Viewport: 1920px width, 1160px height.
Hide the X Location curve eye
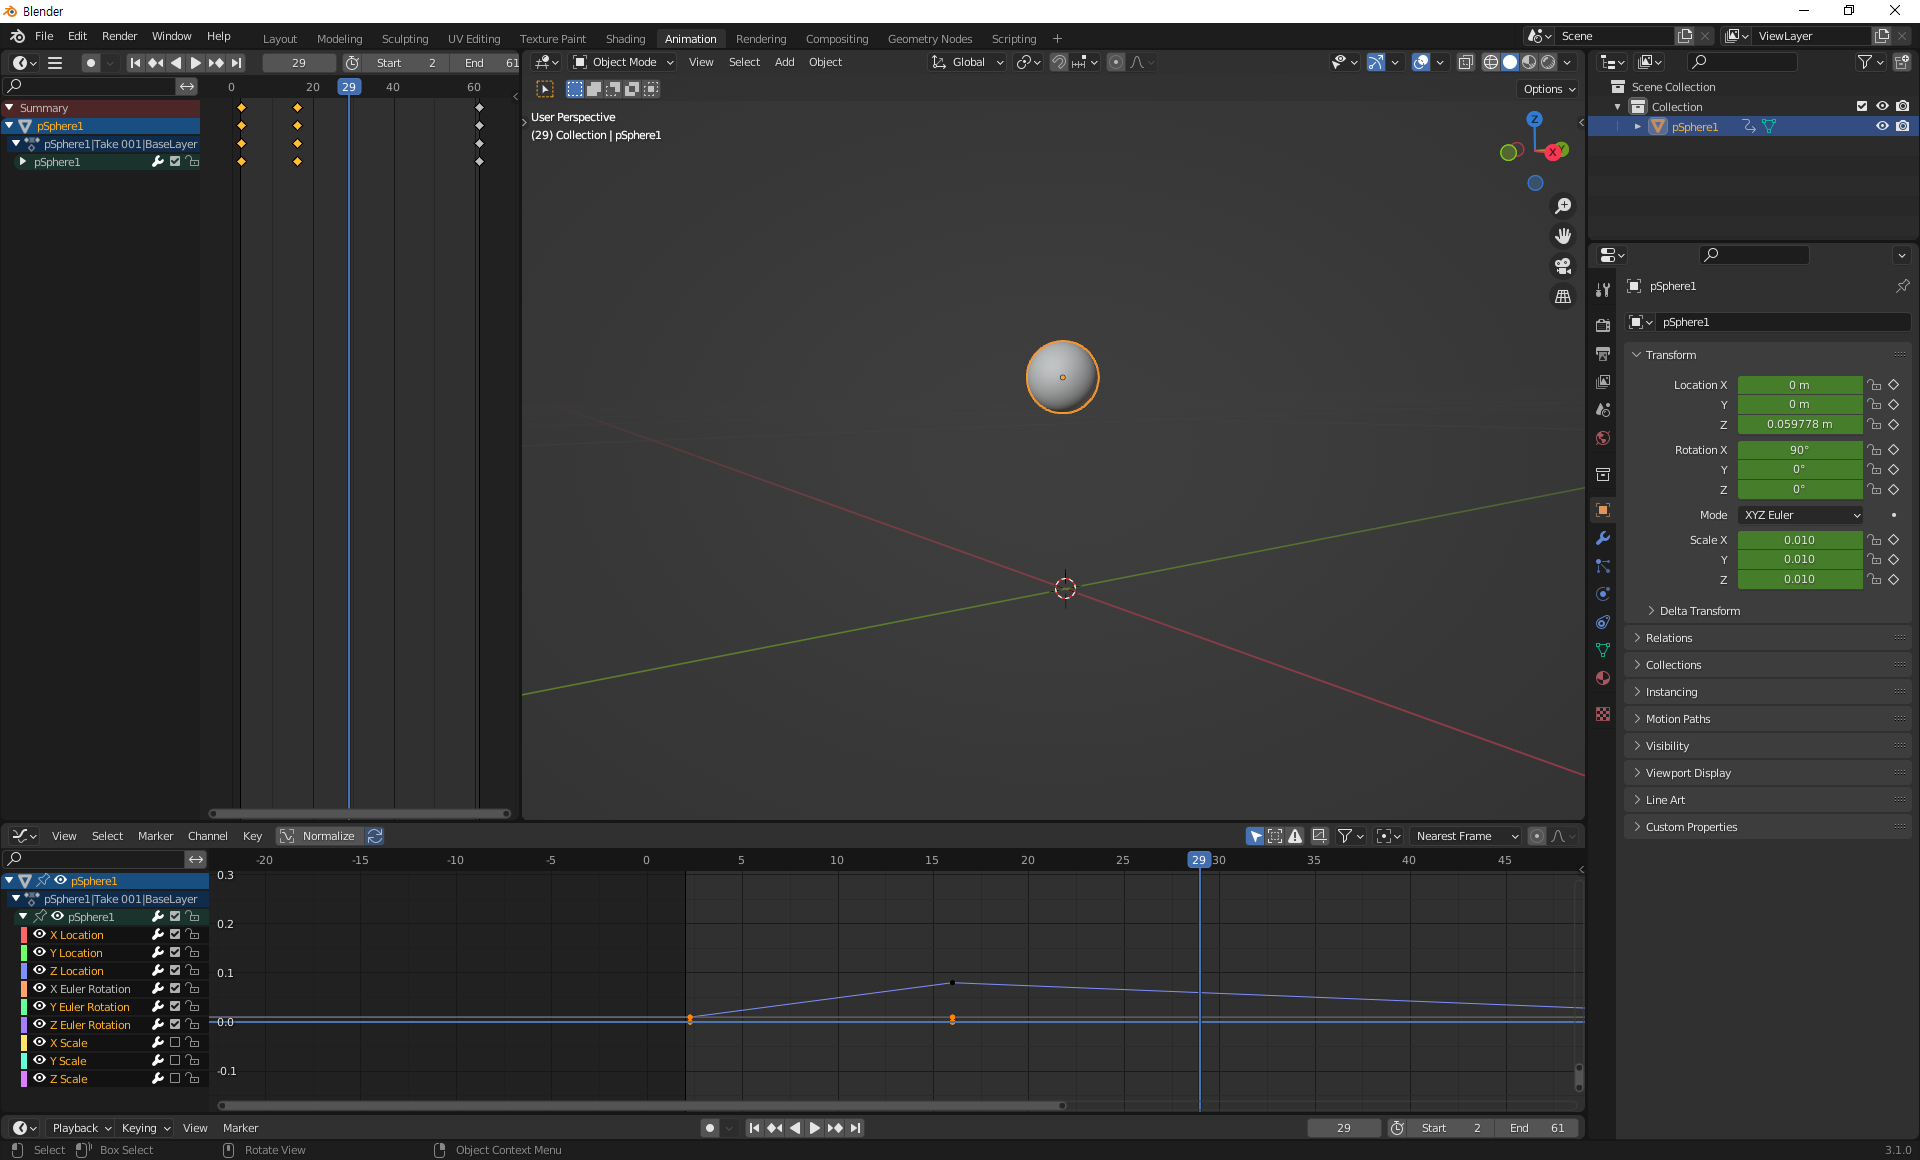point(40,934)
